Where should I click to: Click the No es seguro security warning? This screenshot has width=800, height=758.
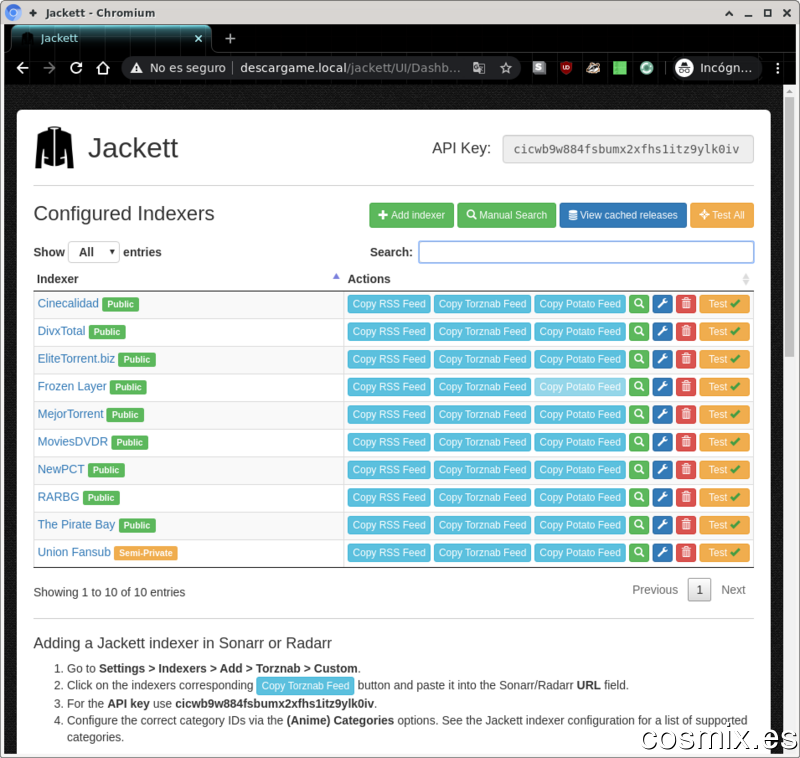(178, 68)
